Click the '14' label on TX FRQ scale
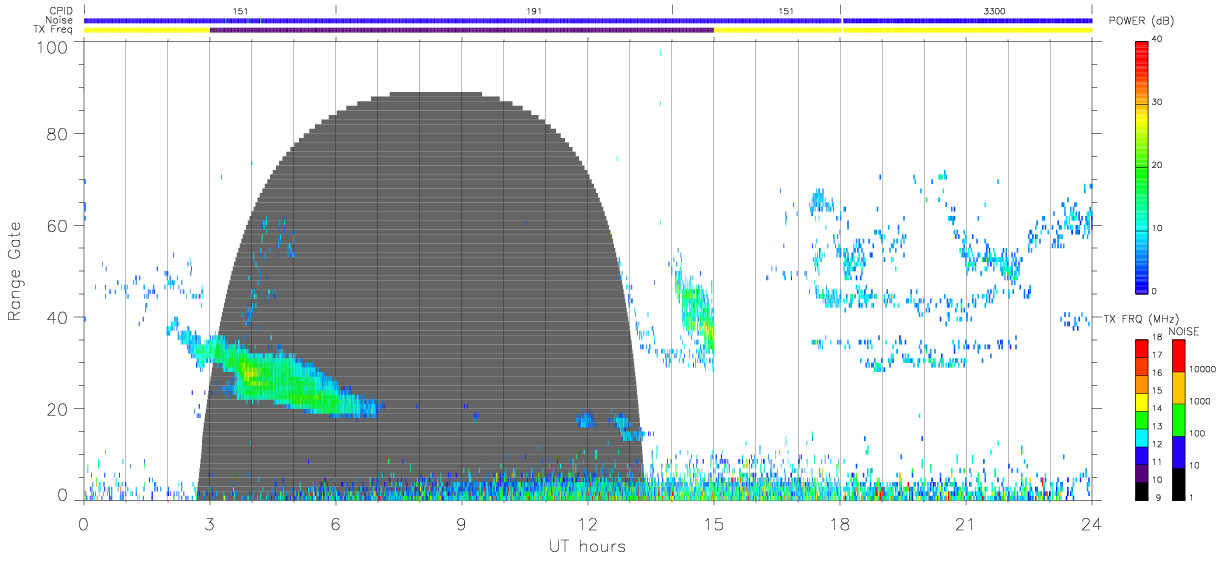 click(1158, 408)
